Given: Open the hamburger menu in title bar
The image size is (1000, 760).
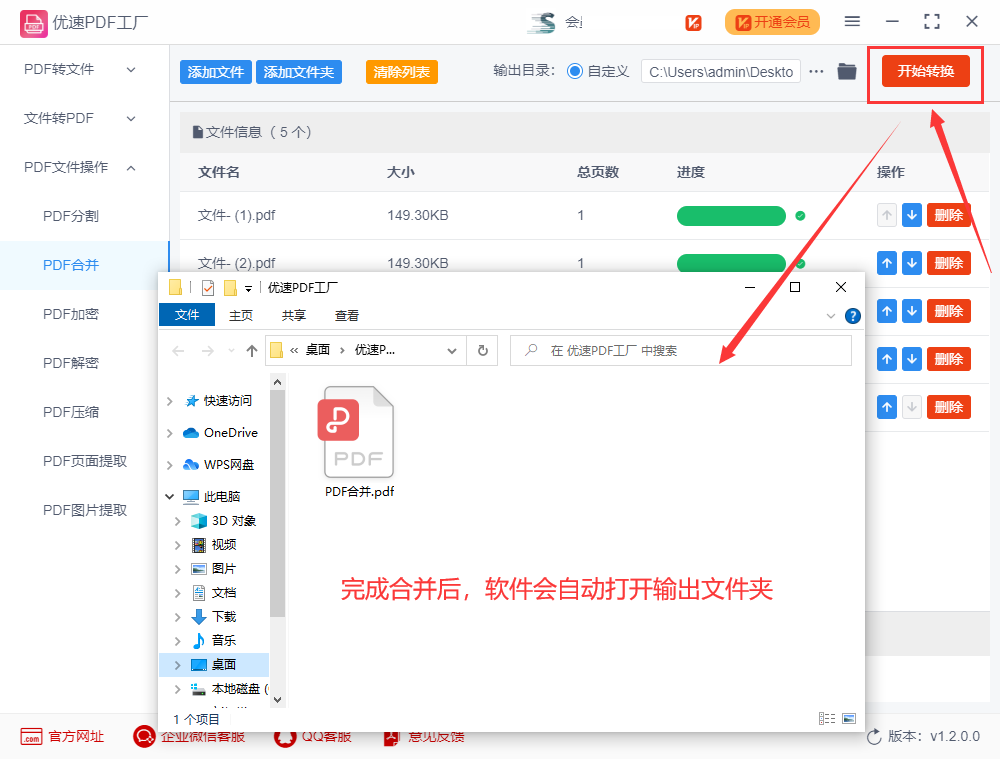Looking at the screenshot, I should (x=852, y=22).
